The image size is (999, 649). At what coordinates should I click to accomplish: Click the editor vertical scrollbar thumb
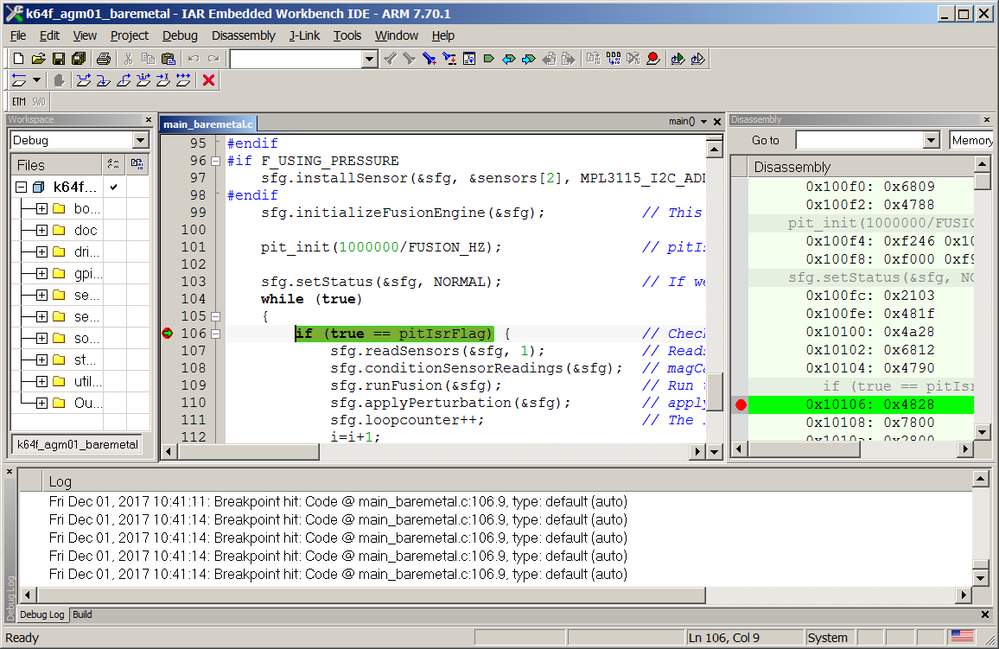click(x=715, y=392)
